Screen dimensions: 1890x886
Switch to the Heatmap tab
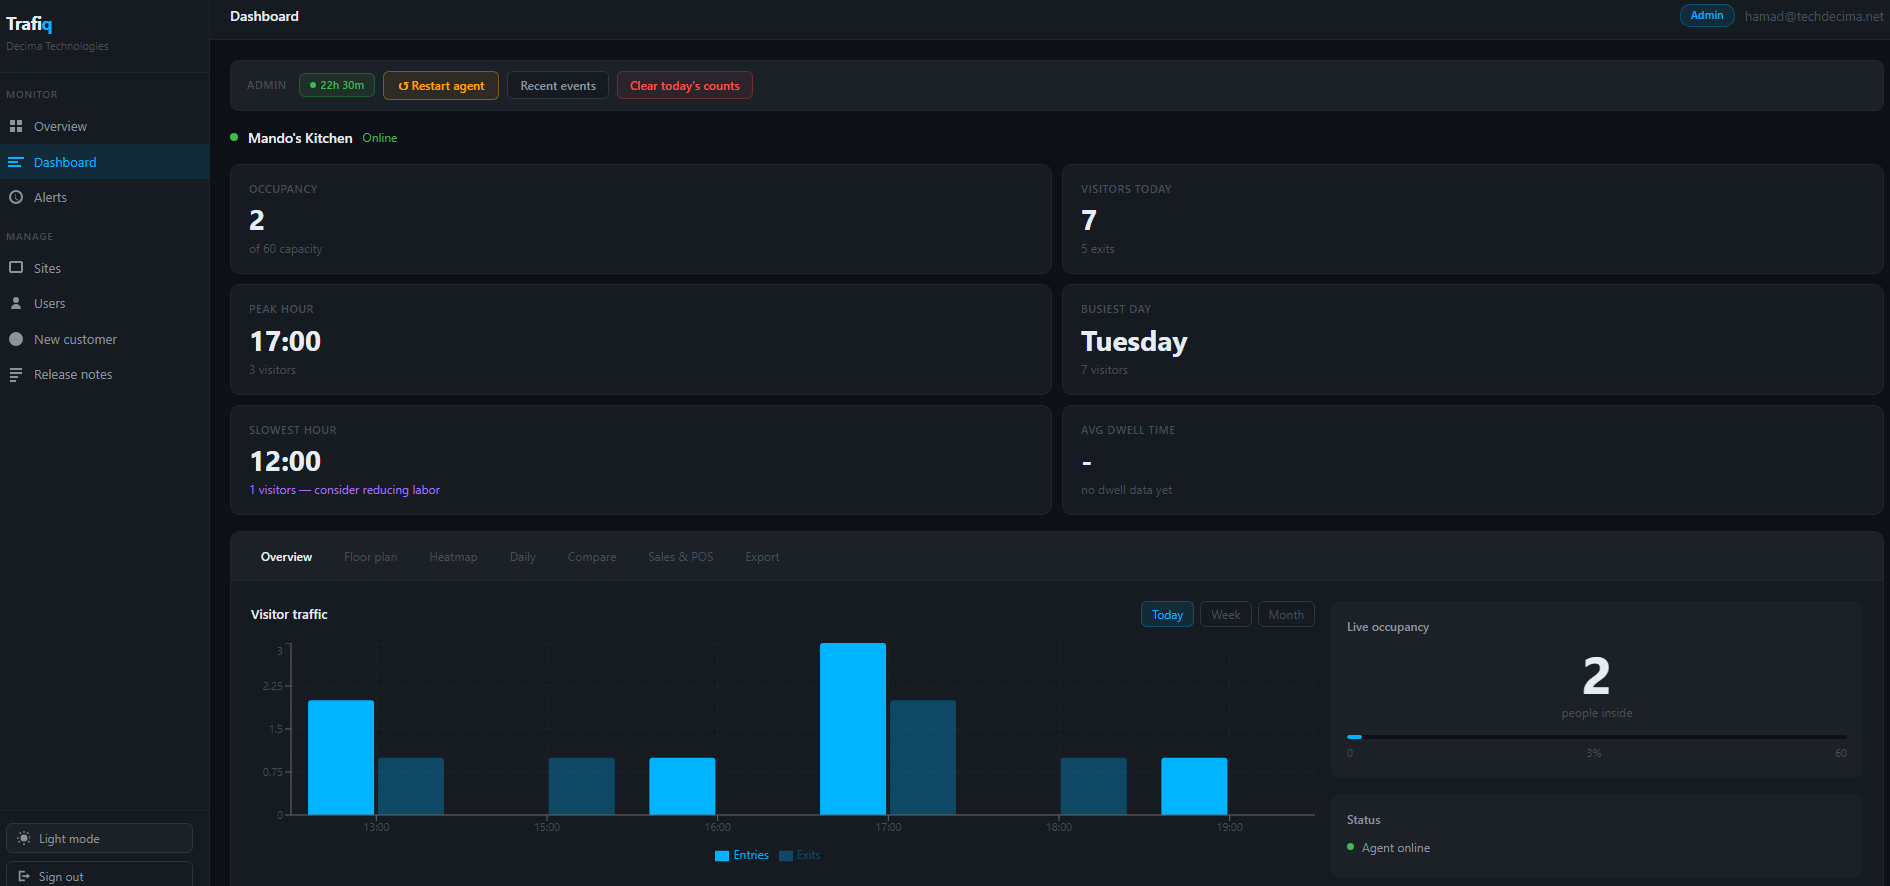point(453,557)
